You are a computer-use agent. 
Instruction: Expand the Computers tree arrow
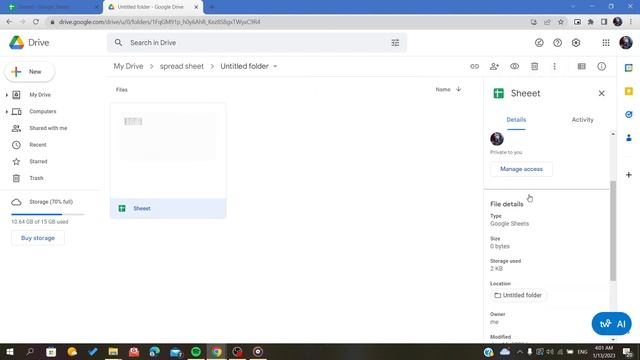[7, 111]
